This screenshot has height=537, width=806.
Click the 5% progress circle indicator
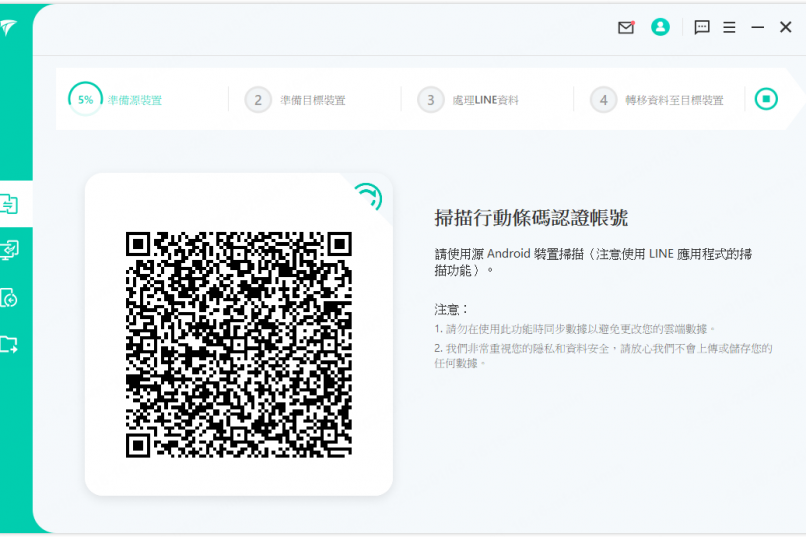[86, 100]
